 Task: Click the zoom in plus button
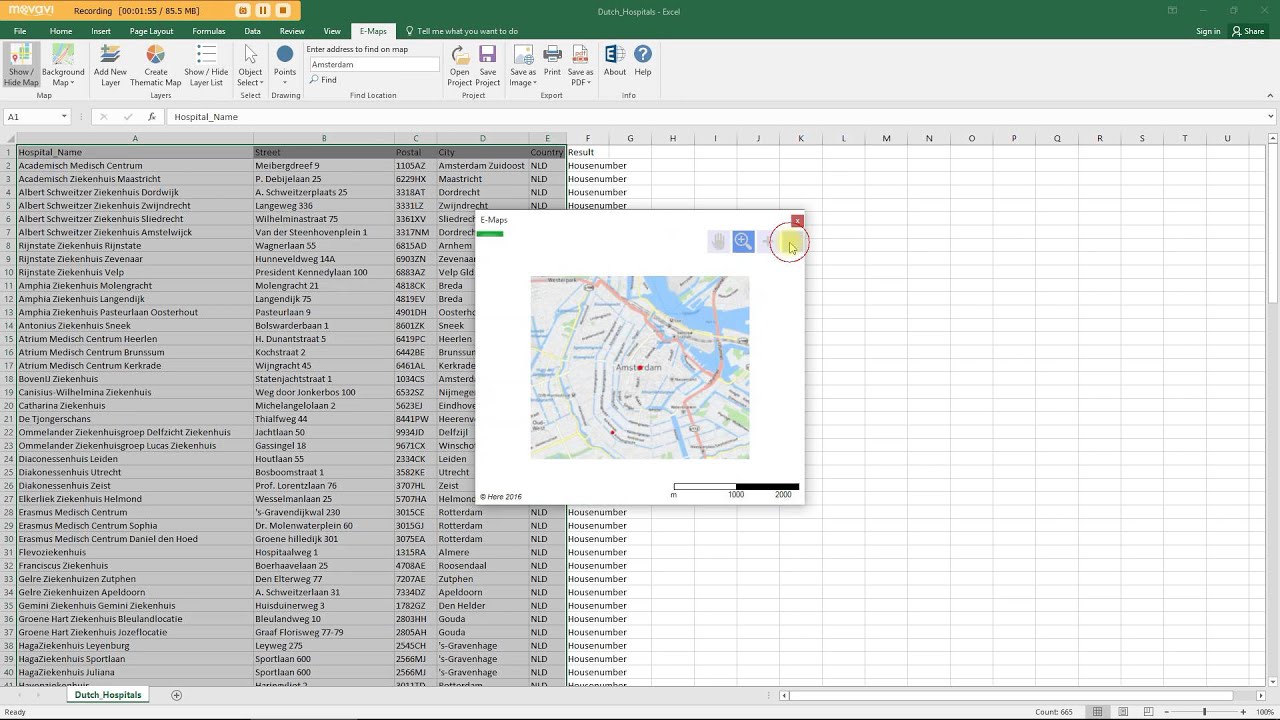pos(1243,712)
